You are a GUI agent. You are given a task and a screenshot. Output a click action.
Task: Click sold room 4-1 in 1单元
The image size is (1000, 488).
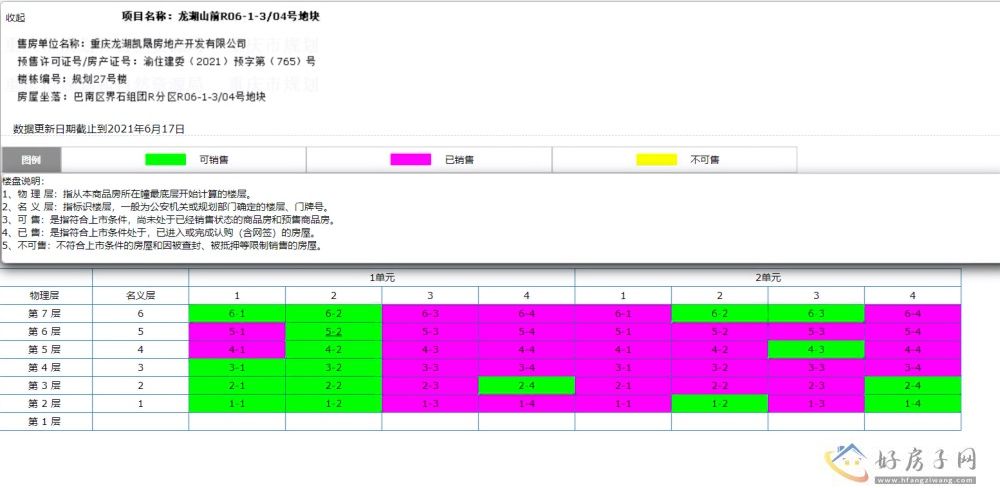237,350
